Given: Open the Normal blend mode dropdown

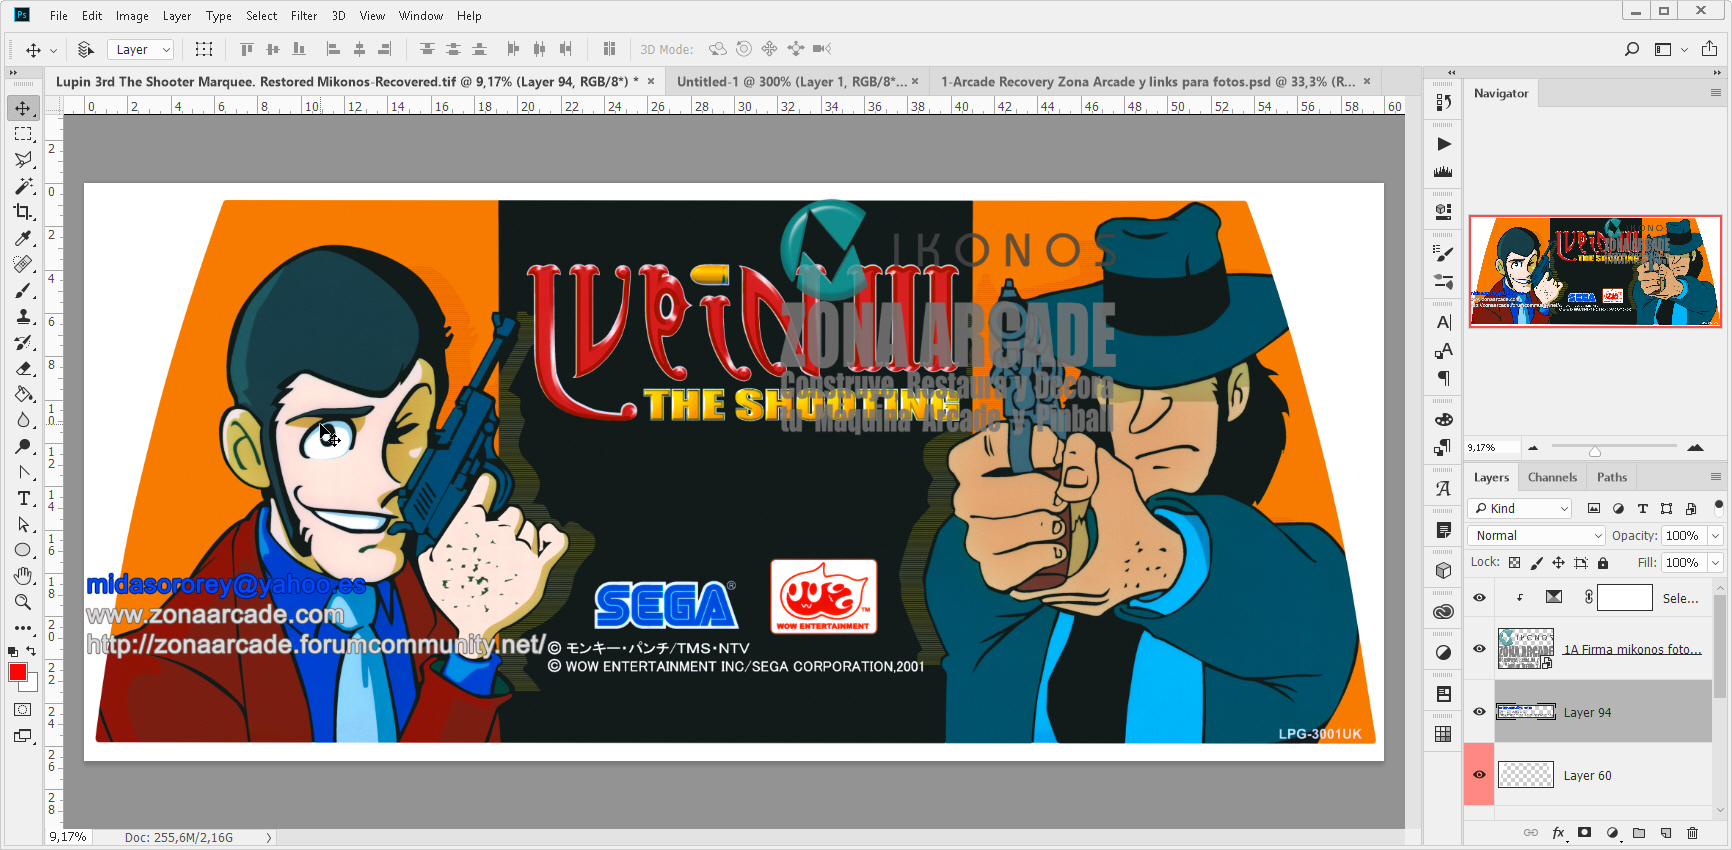Looking at the screenshot, I should [1536, 536].
